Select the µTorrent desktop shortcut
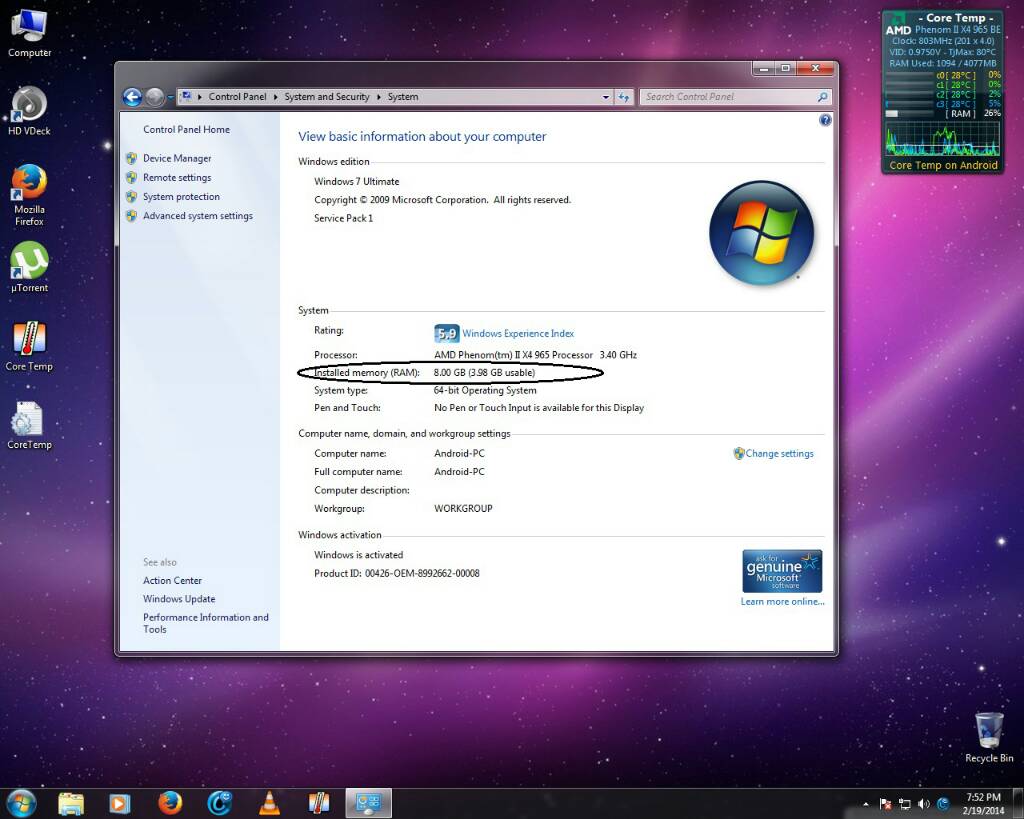1024x819 pixels. [x=29, y=267]
